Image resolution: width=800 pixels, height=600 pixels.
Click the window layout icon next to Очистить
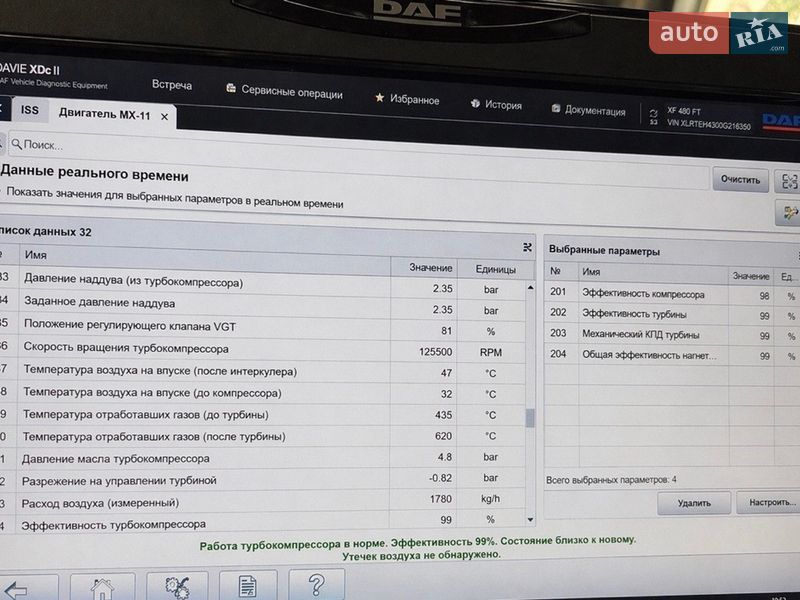[789, 180]
